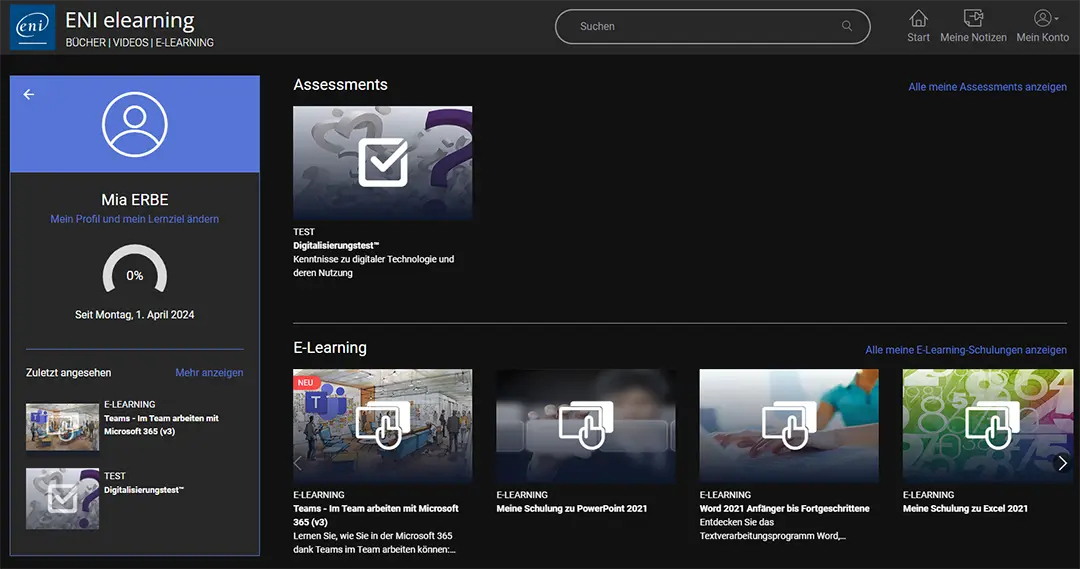Click BÜCHER | VIDEOS | E-LEARNING tagline
Image resolution: width=1080 pixels, height=569 pixels.
[x=140, y=43]
